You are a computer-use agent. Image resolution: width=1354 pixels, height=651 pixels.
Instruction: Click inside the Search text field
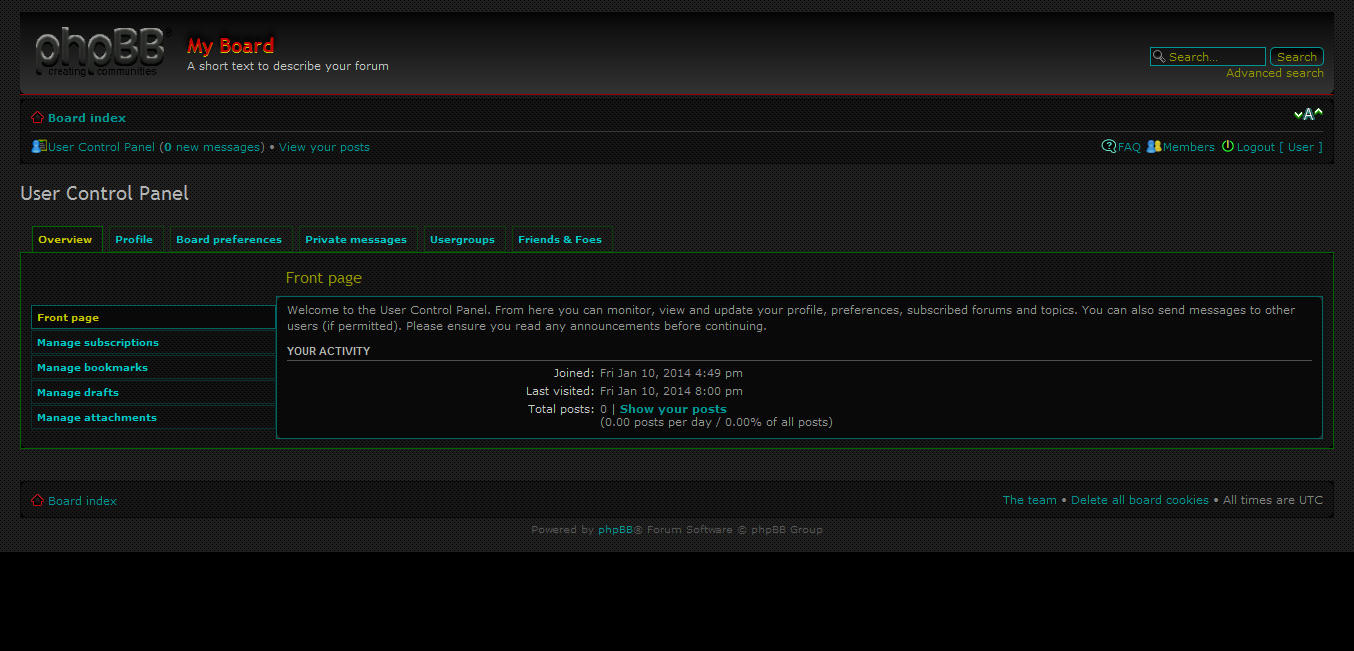coord(1210,56)
